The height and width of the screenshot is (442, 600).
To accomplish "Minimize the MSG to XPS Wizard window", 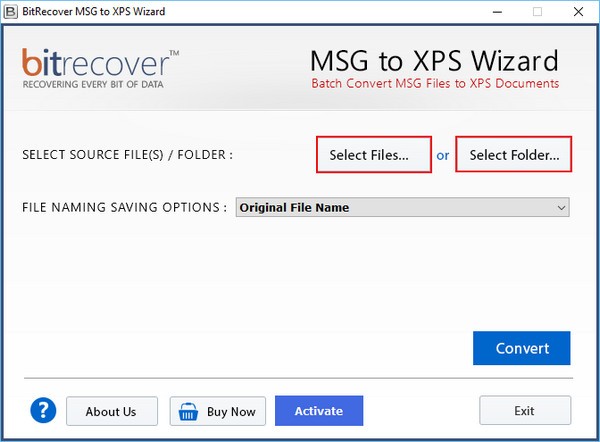I will (493, 12).
